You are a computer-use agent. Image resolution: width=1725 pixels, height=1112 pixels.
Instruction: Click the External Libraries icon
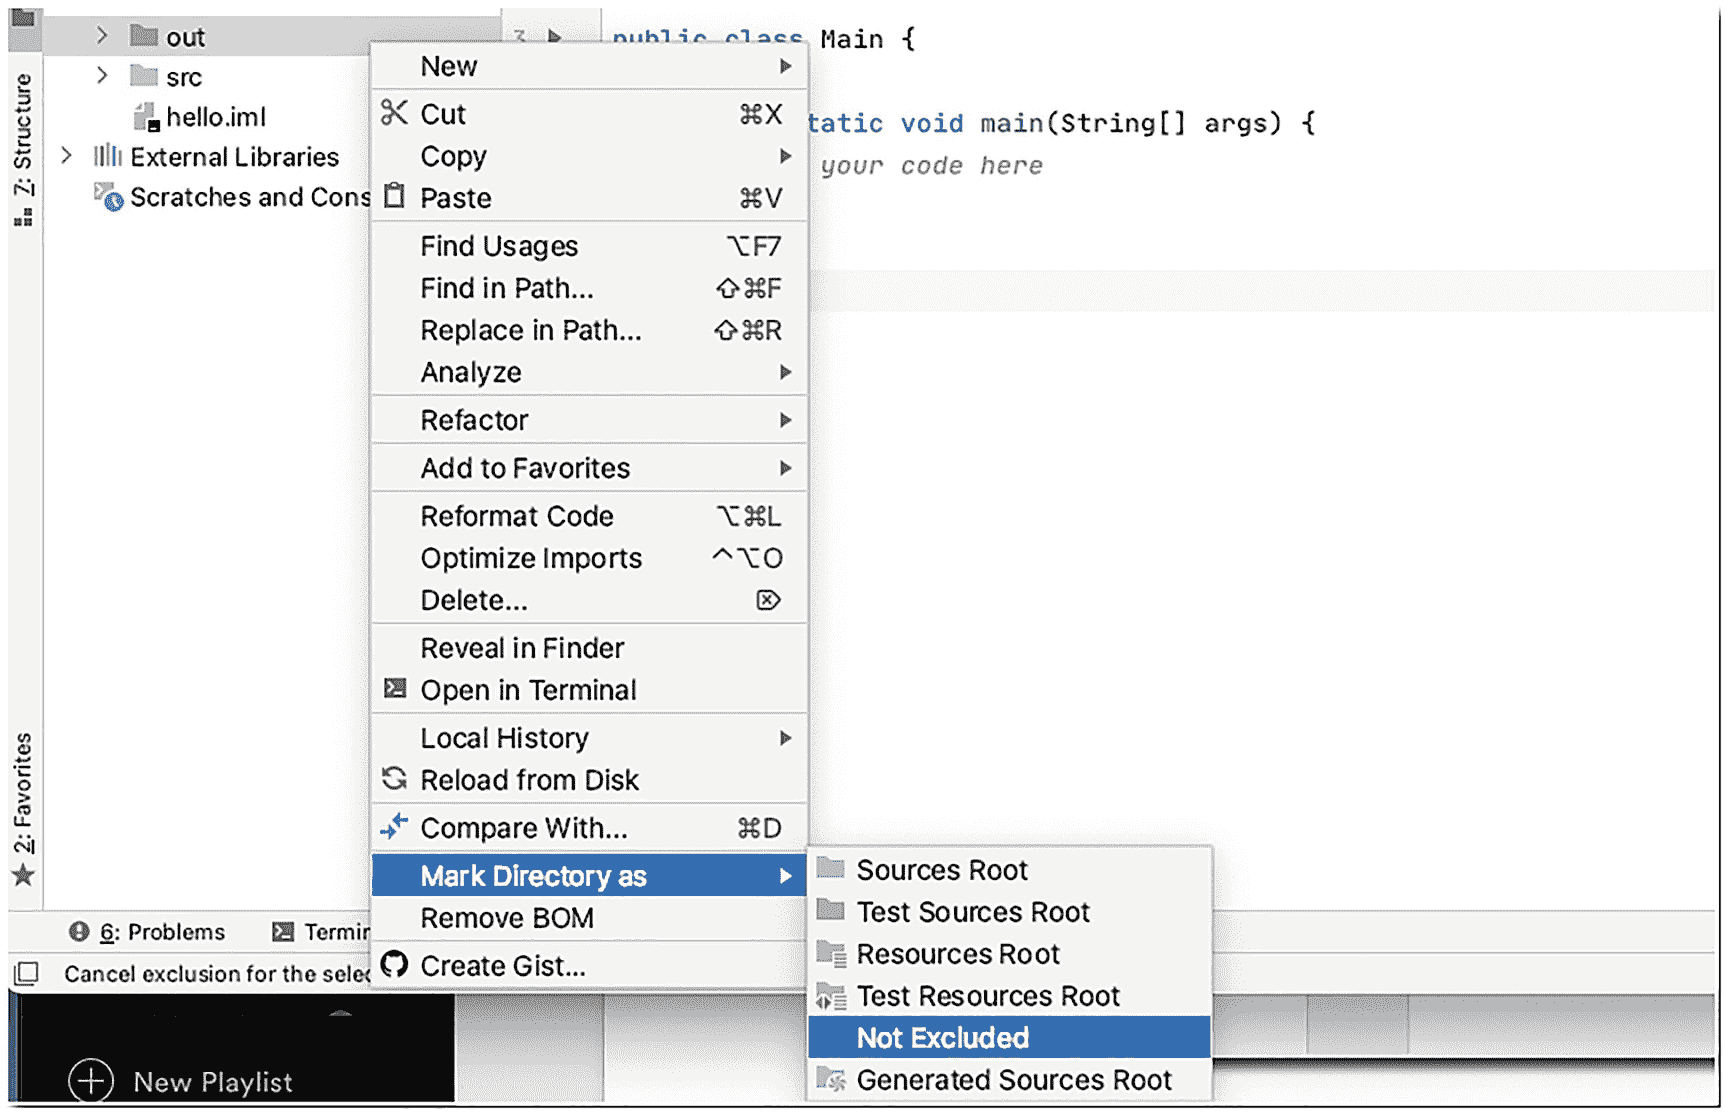(108, 156)
